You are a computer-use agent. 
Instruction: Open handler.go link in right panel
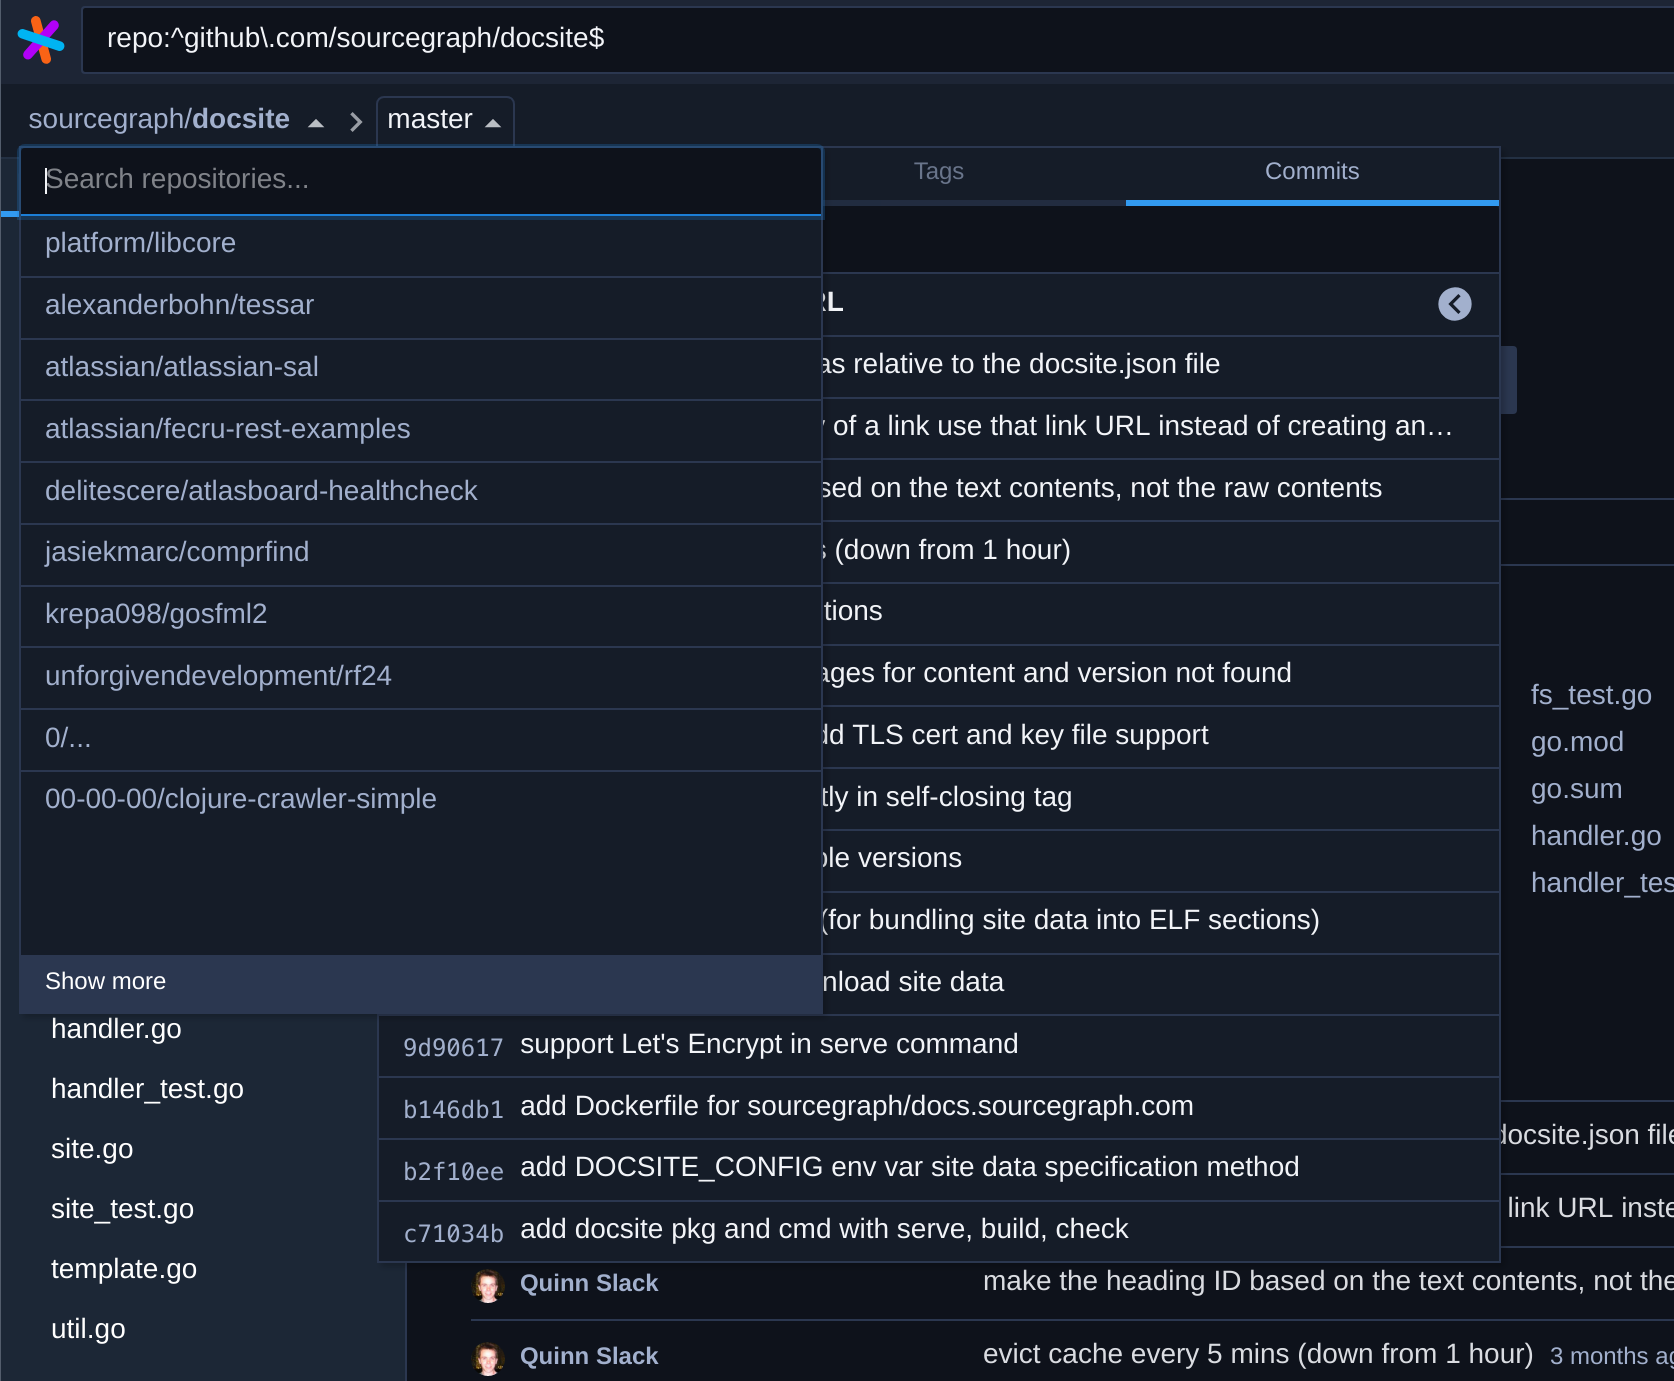pyautogui.click(x=1596, y=836)
